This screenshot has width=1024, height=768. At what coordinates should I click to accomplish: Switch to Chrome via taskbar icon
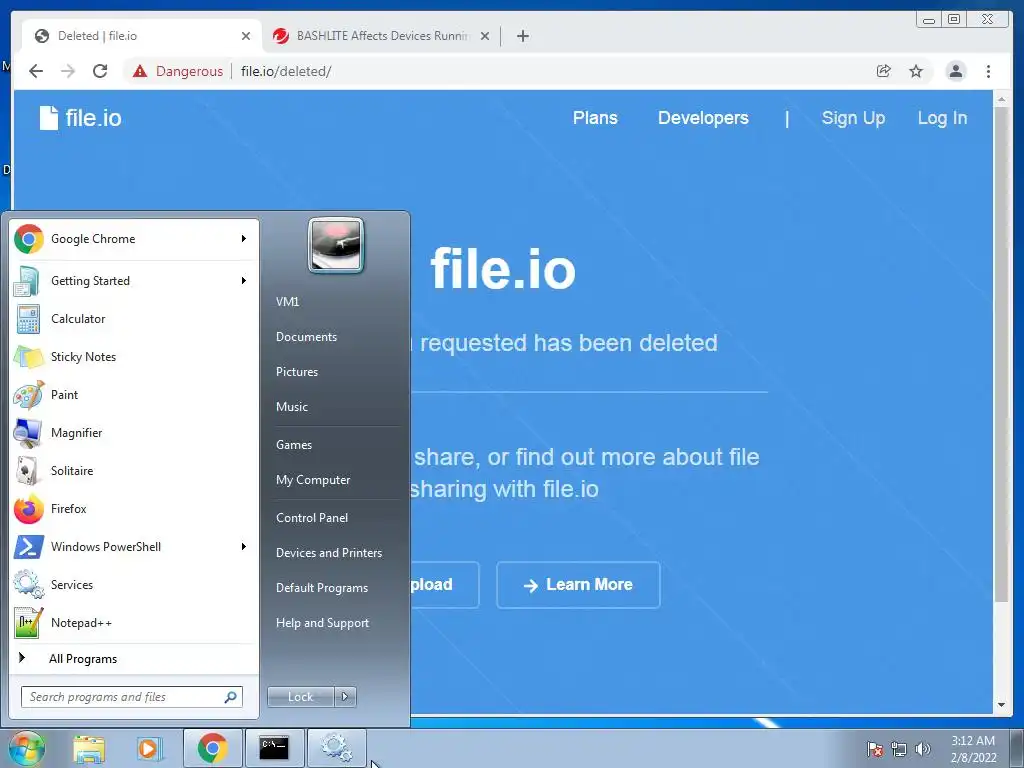[212, 748]
